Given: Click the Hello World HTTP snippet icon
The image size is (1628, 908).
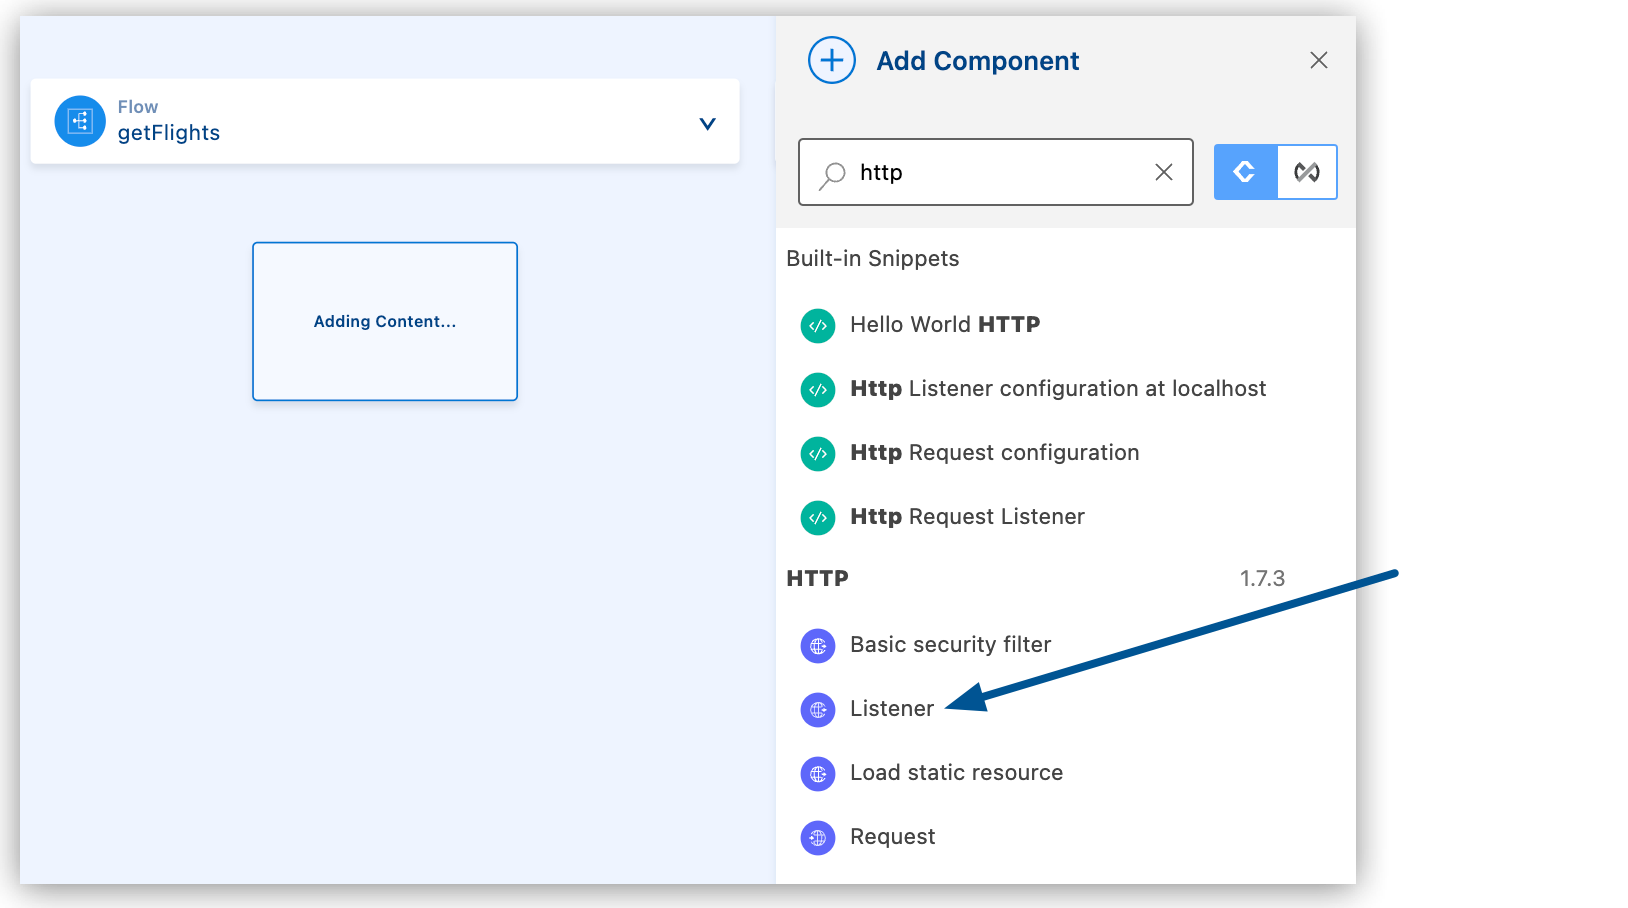Looking at the screenshot, I should point(818,325).
